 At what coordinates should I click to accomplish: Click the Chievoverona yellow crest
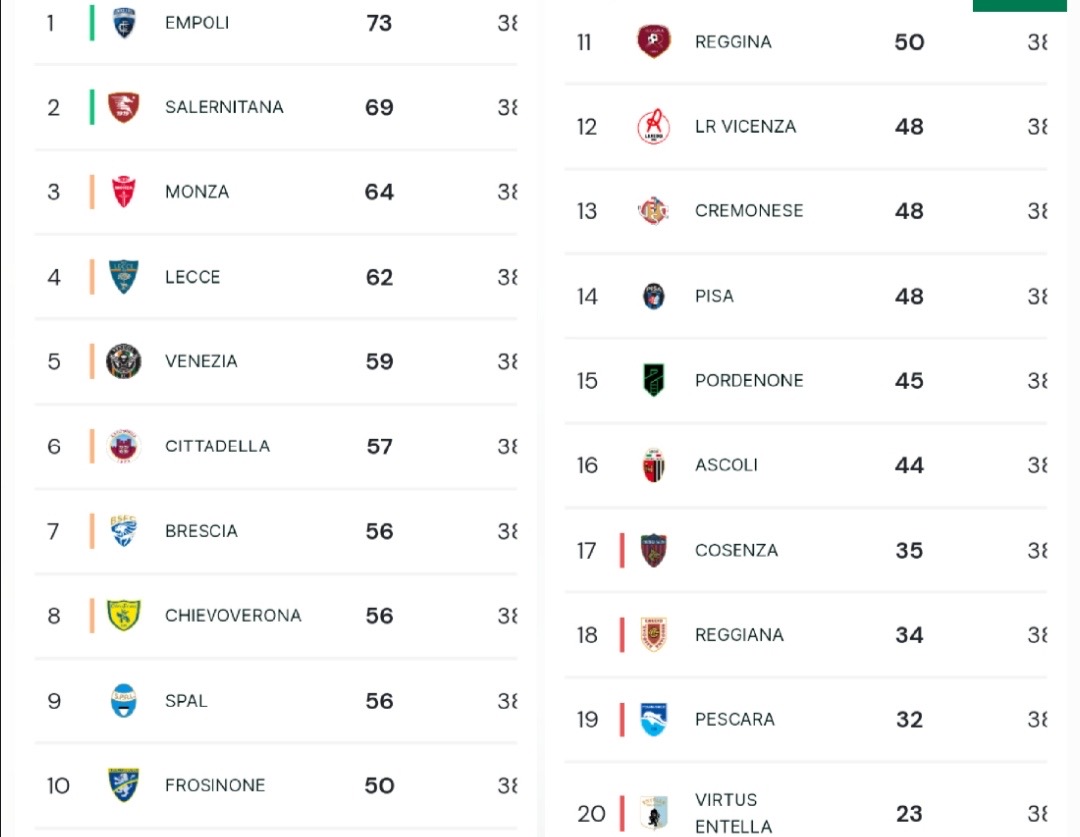point(124,615)
